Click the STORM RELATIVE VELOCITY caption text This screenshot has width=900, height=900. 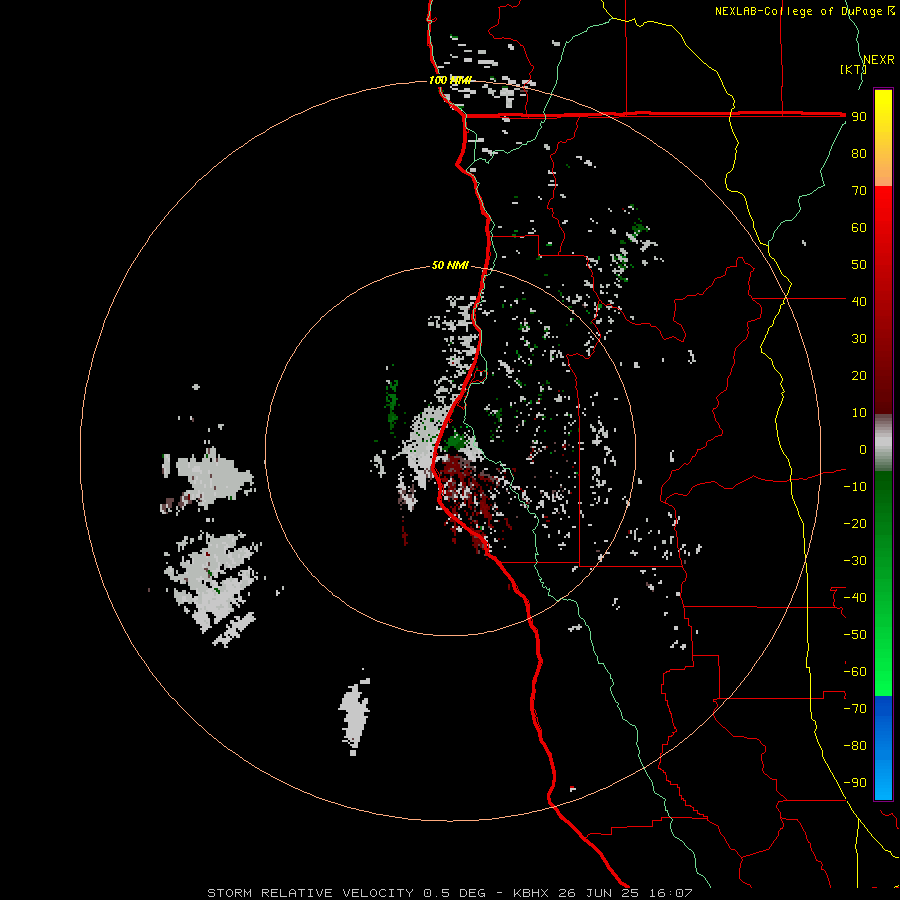(311, 893)
